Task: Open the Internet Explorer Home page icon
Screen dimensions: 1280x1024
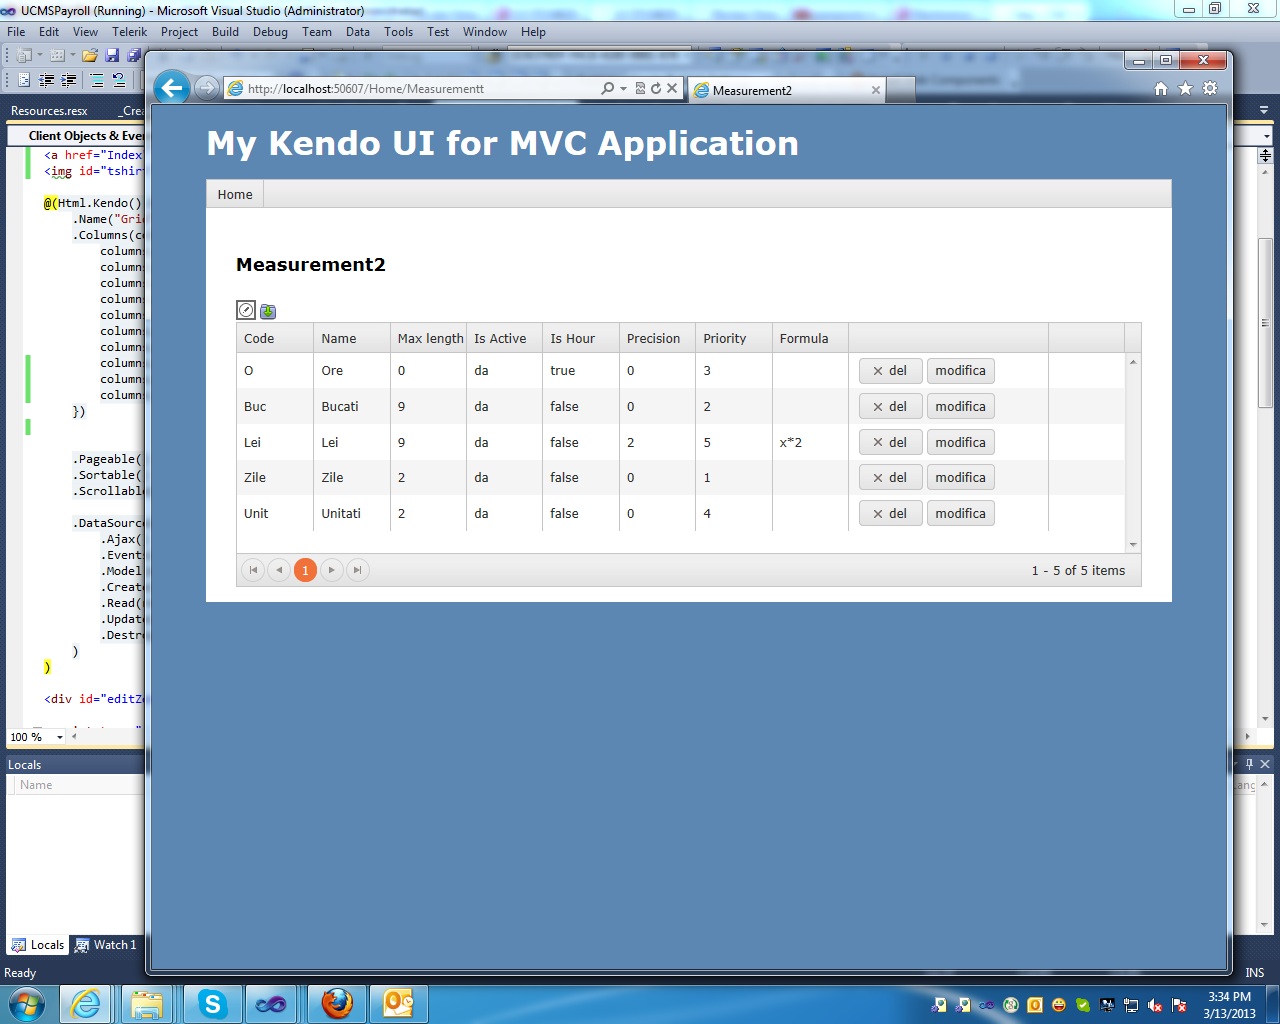Action: [x=1161, y=89]
